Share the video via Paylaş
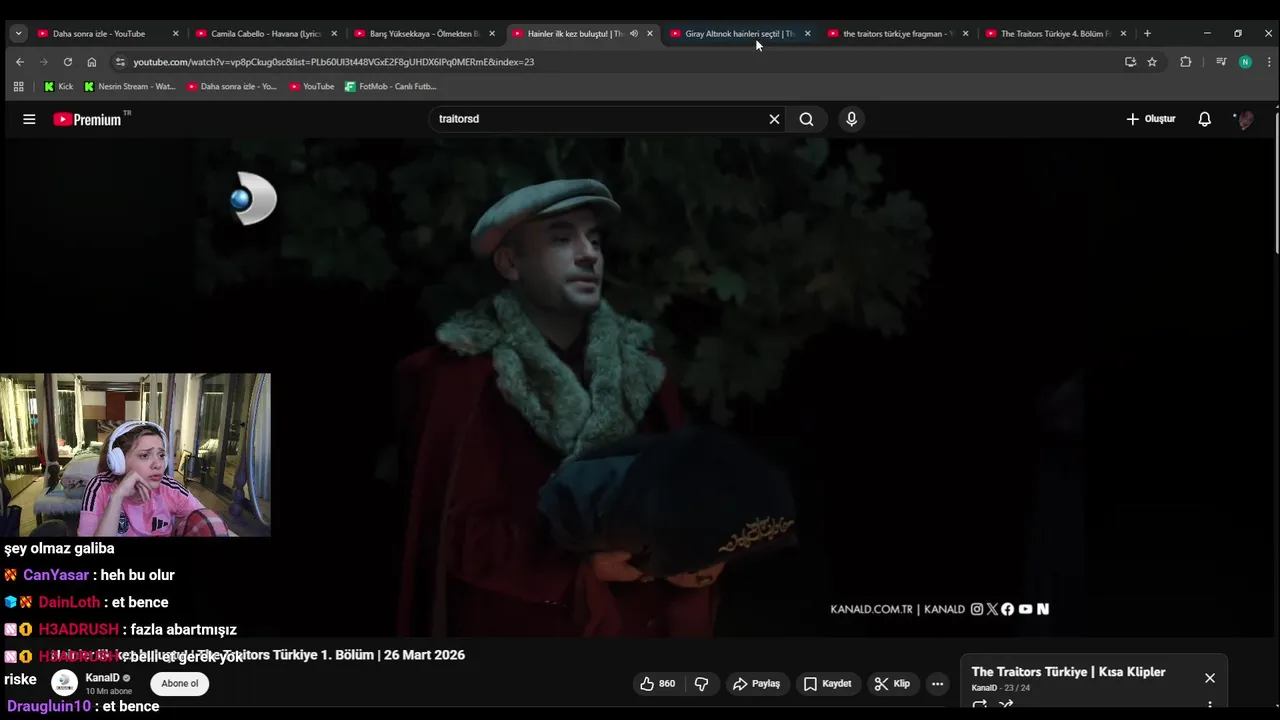The width and height of the screenshot is (1280, 720). coord(756,684)
